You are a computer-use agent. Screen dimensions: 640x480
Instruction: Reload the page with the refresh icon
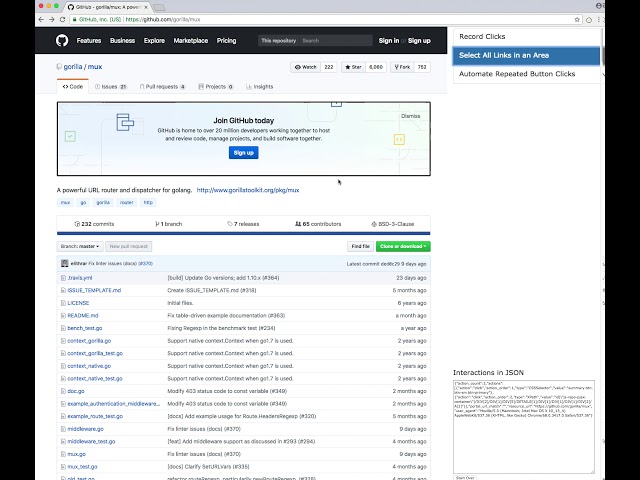pos(62,19)
